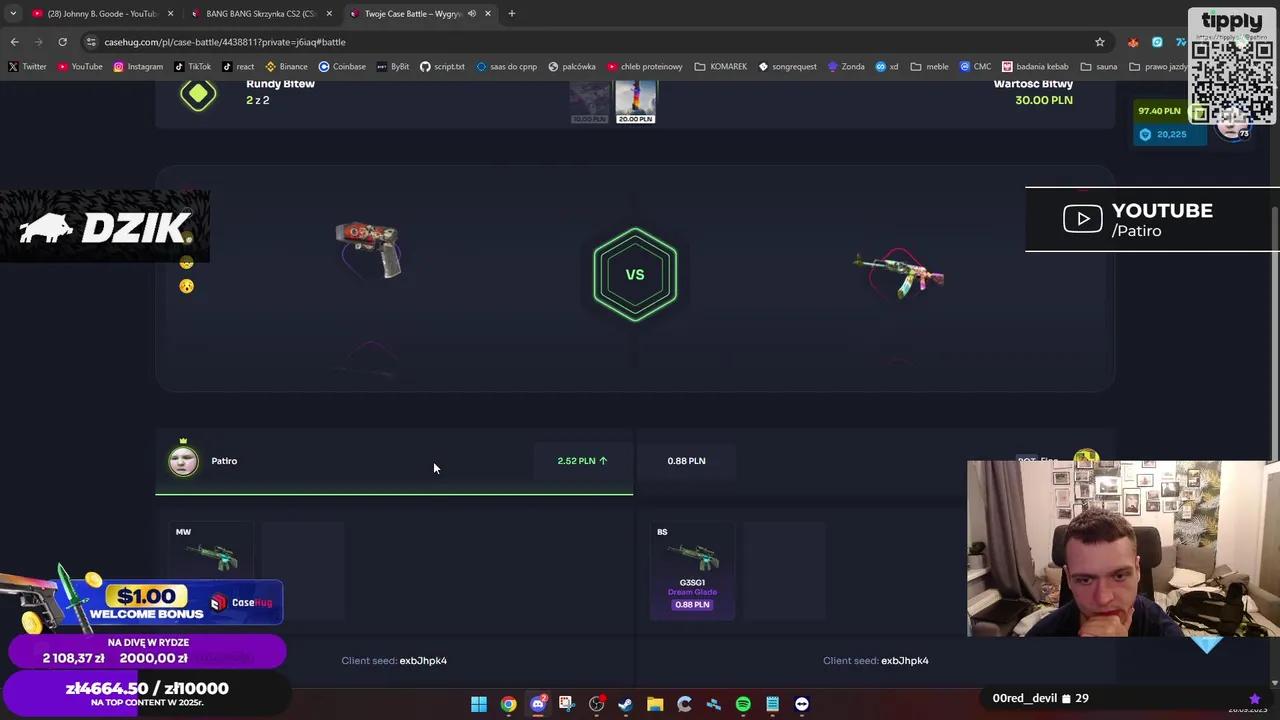1280x720 pixels.
Task: Close the Johnny B. Goode YouTube tab
Action: click(170, 14)
